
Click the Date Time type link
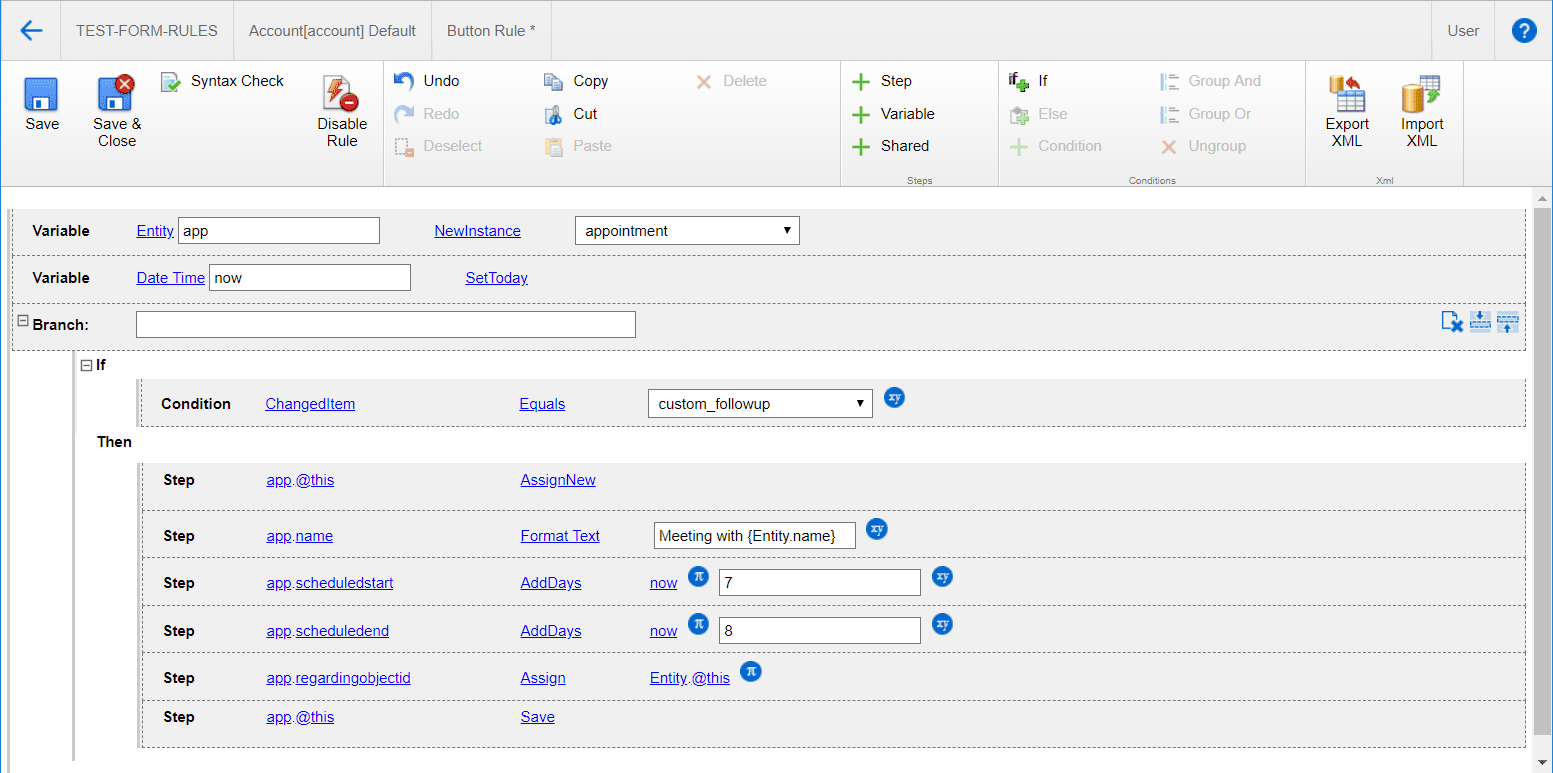(x=170, y=278)
